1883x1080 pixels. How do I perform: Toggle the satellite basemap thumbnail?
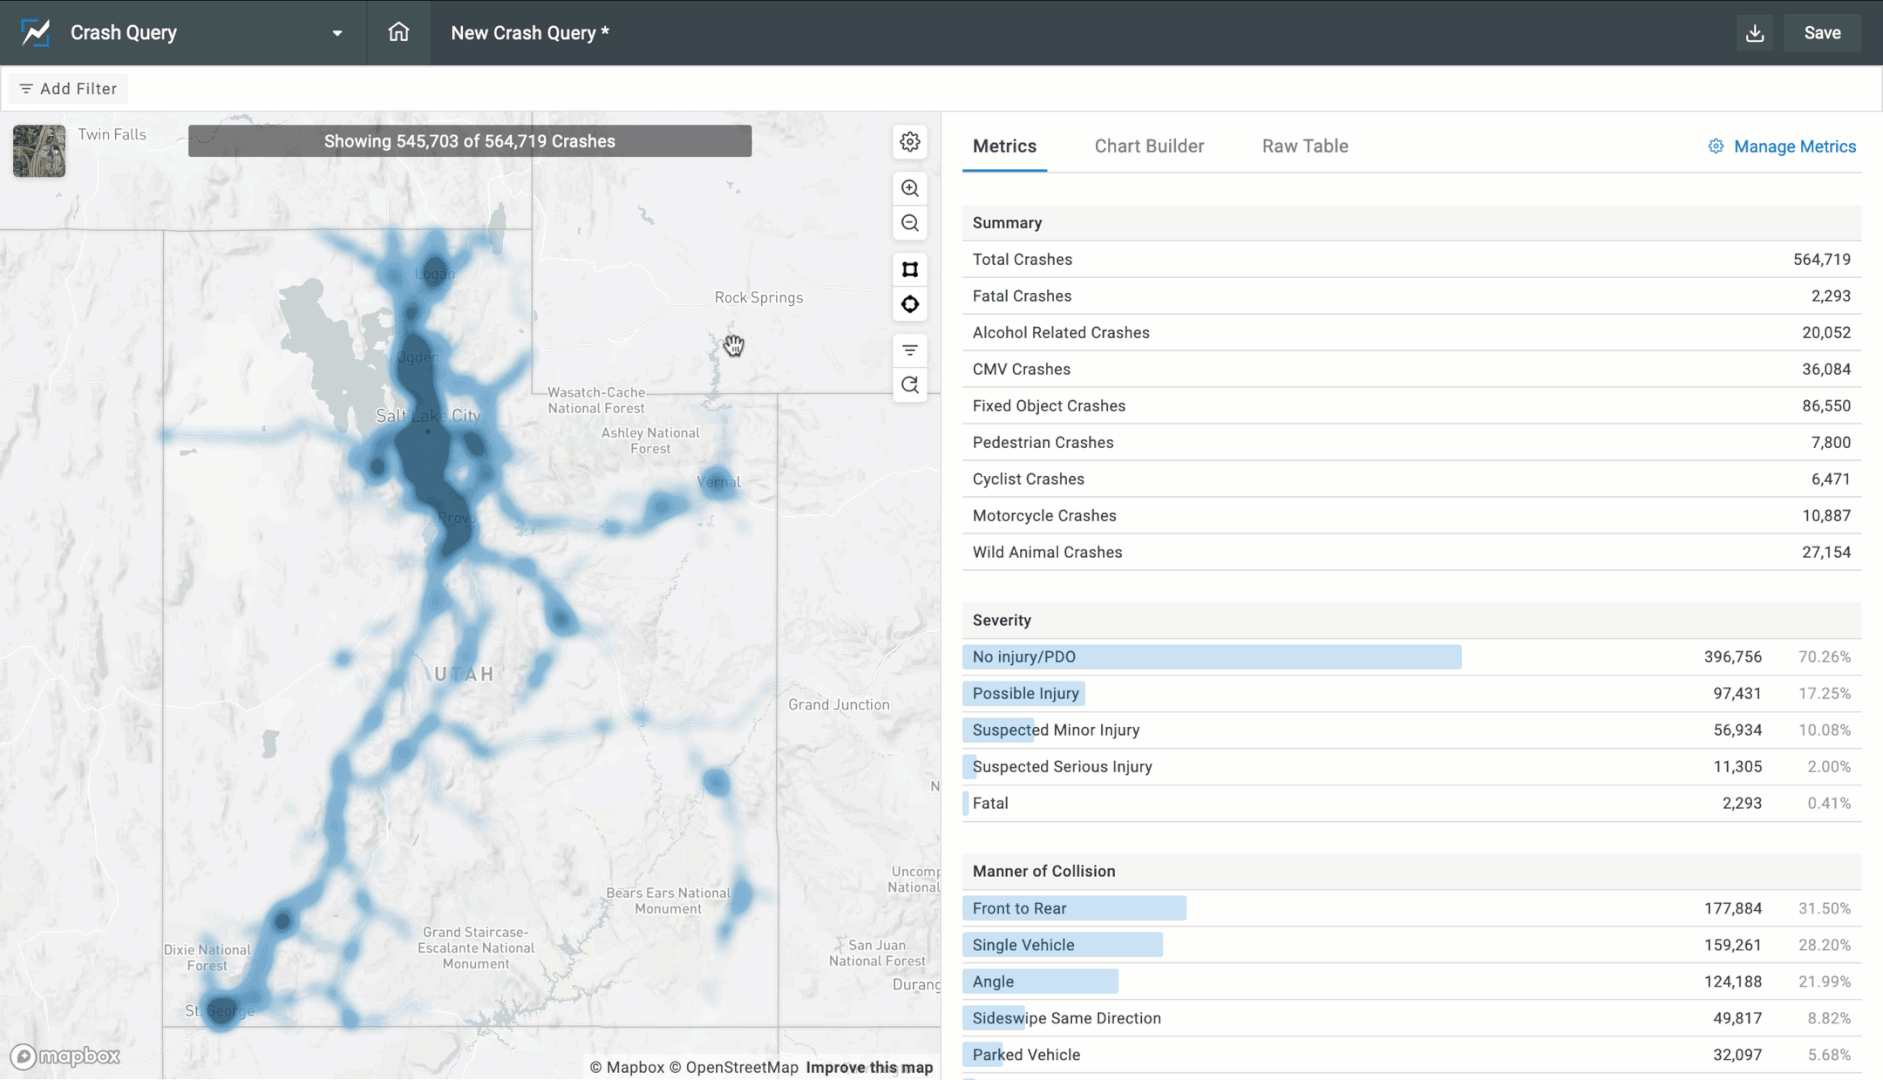click(39, 151)
